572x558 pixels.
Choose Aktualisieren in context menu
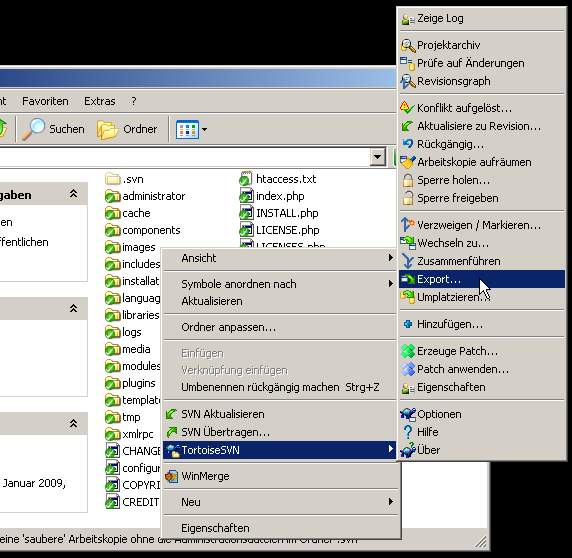tap(279, 301)
